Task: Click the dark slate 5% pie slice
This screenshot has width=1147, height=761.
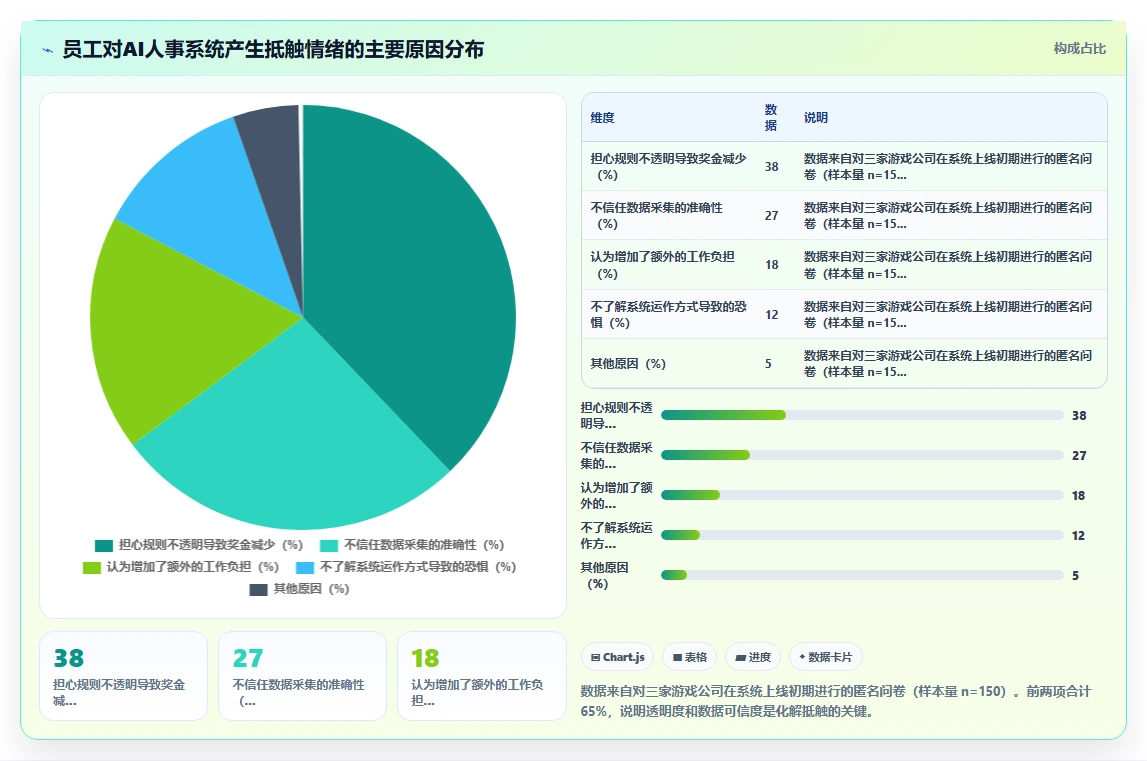Action: pos(274,183)
